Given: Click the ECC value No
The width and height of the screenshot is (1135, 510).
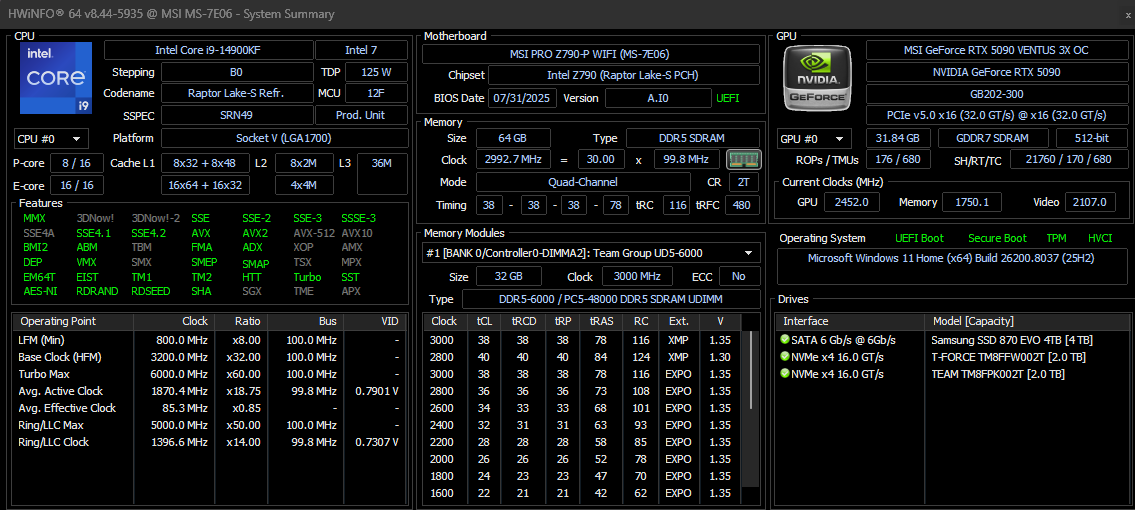Looking at the screenshot, I should click(738, 276).
